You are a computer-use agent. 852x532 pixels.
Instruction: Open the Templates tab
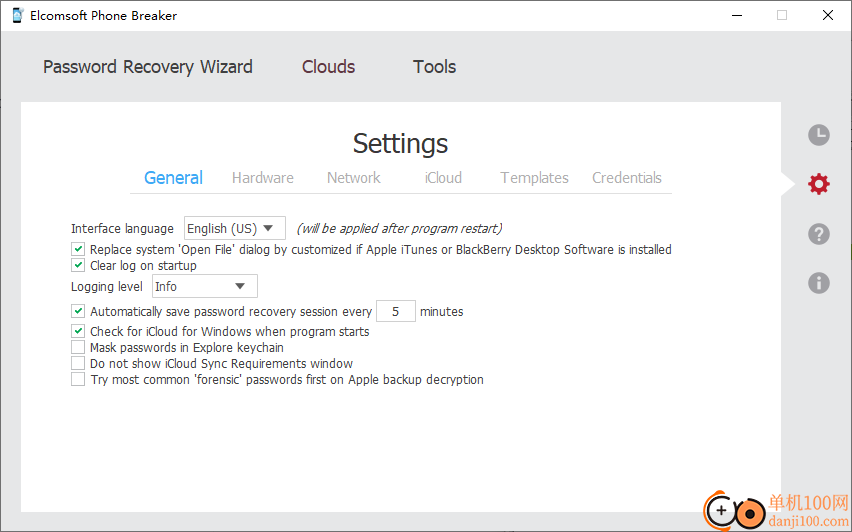tap(534, 178)
